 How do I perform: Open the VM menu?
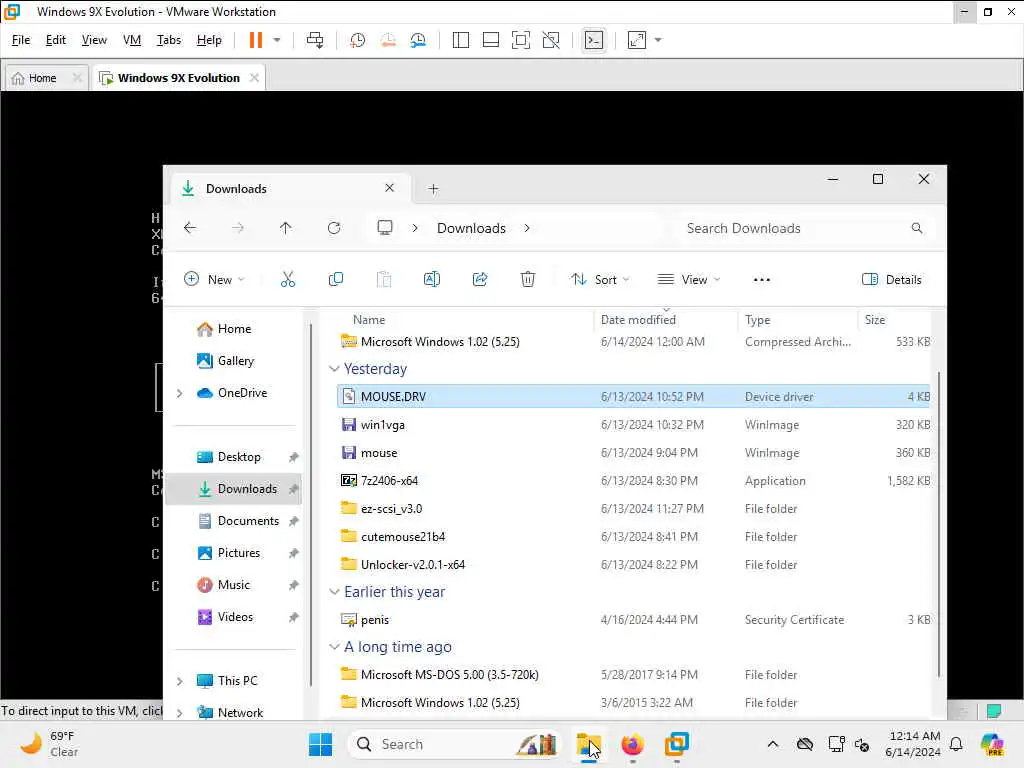(x=132, y=40)
